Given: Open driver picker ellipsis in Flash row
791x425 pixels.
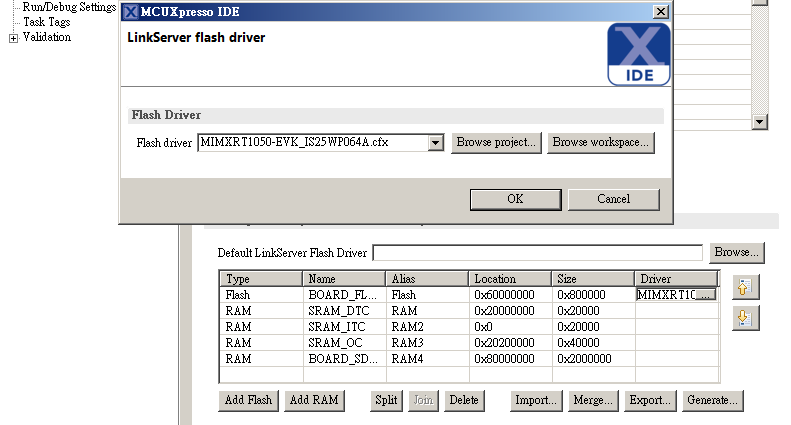Looking at the screenshot, I should [x=705, y=295].
